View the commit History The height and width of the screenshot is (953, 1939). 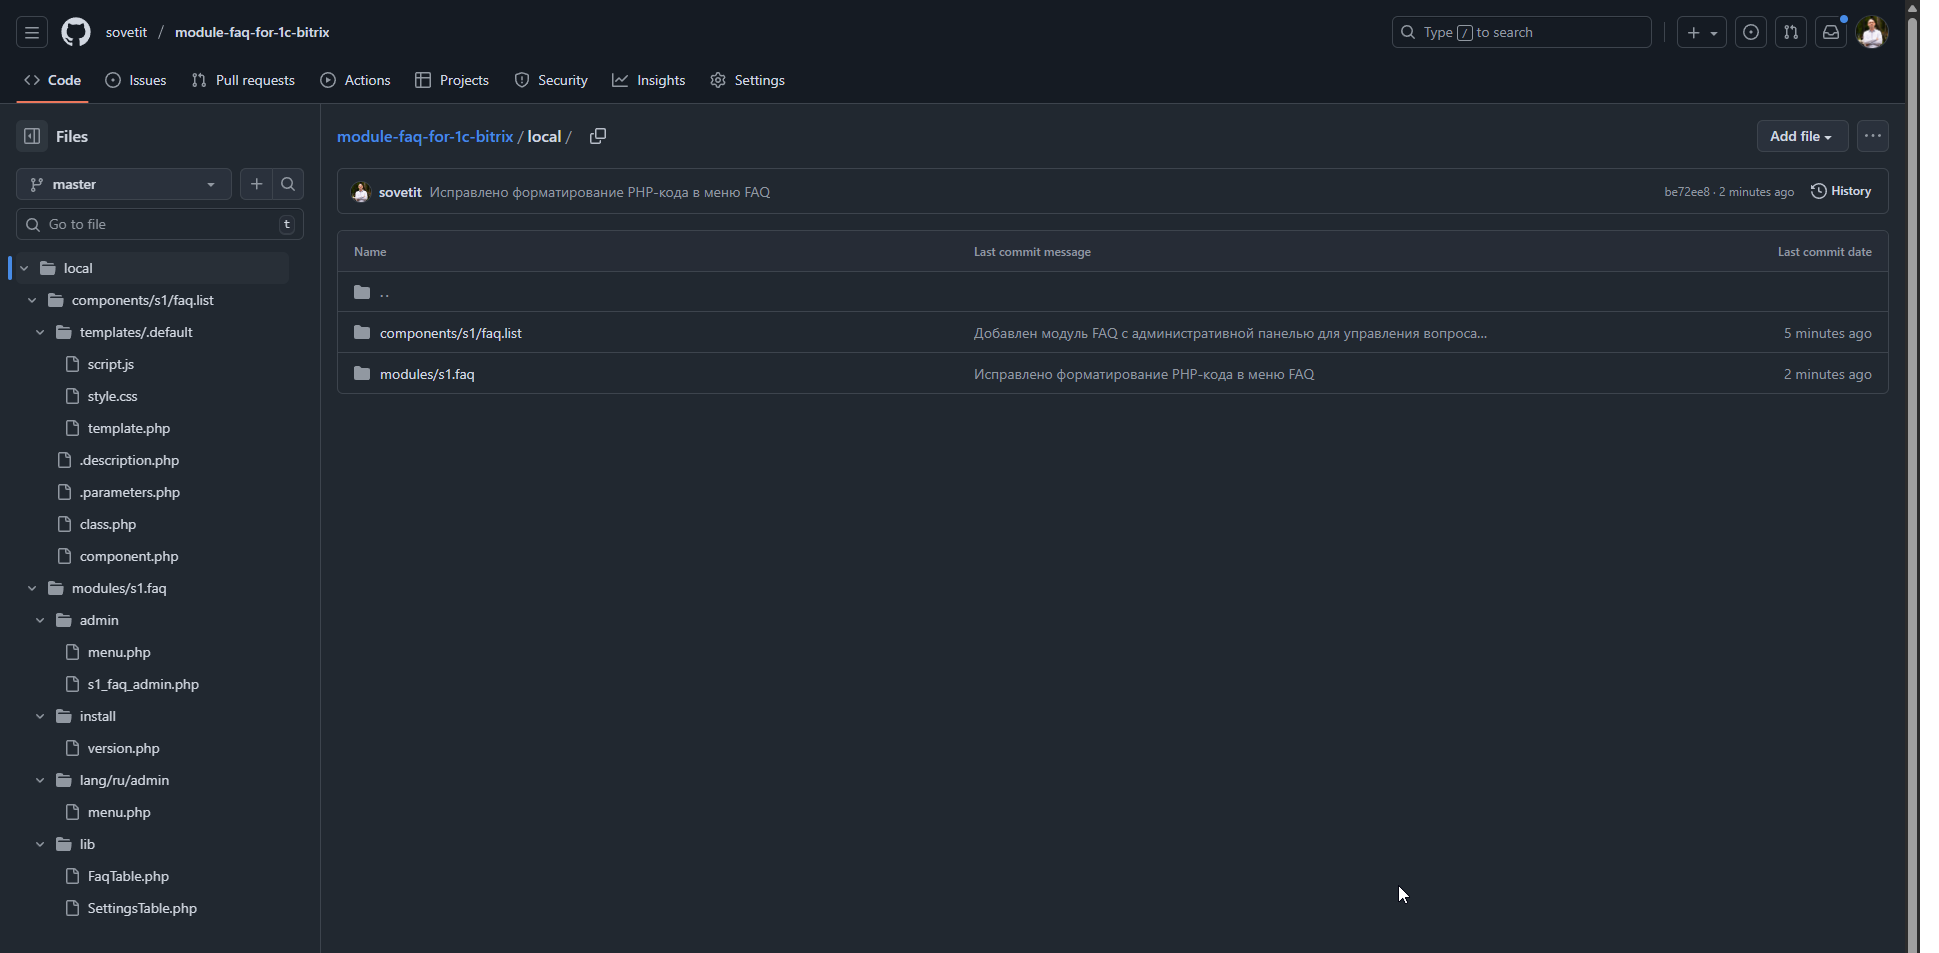click(1841, 191)
